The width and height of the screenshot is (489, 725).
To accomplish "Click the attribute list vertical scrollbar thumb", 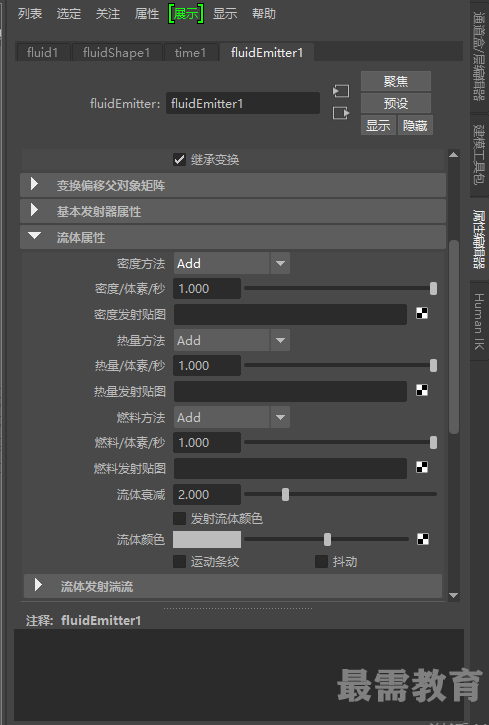I will (x=454, y=337).
